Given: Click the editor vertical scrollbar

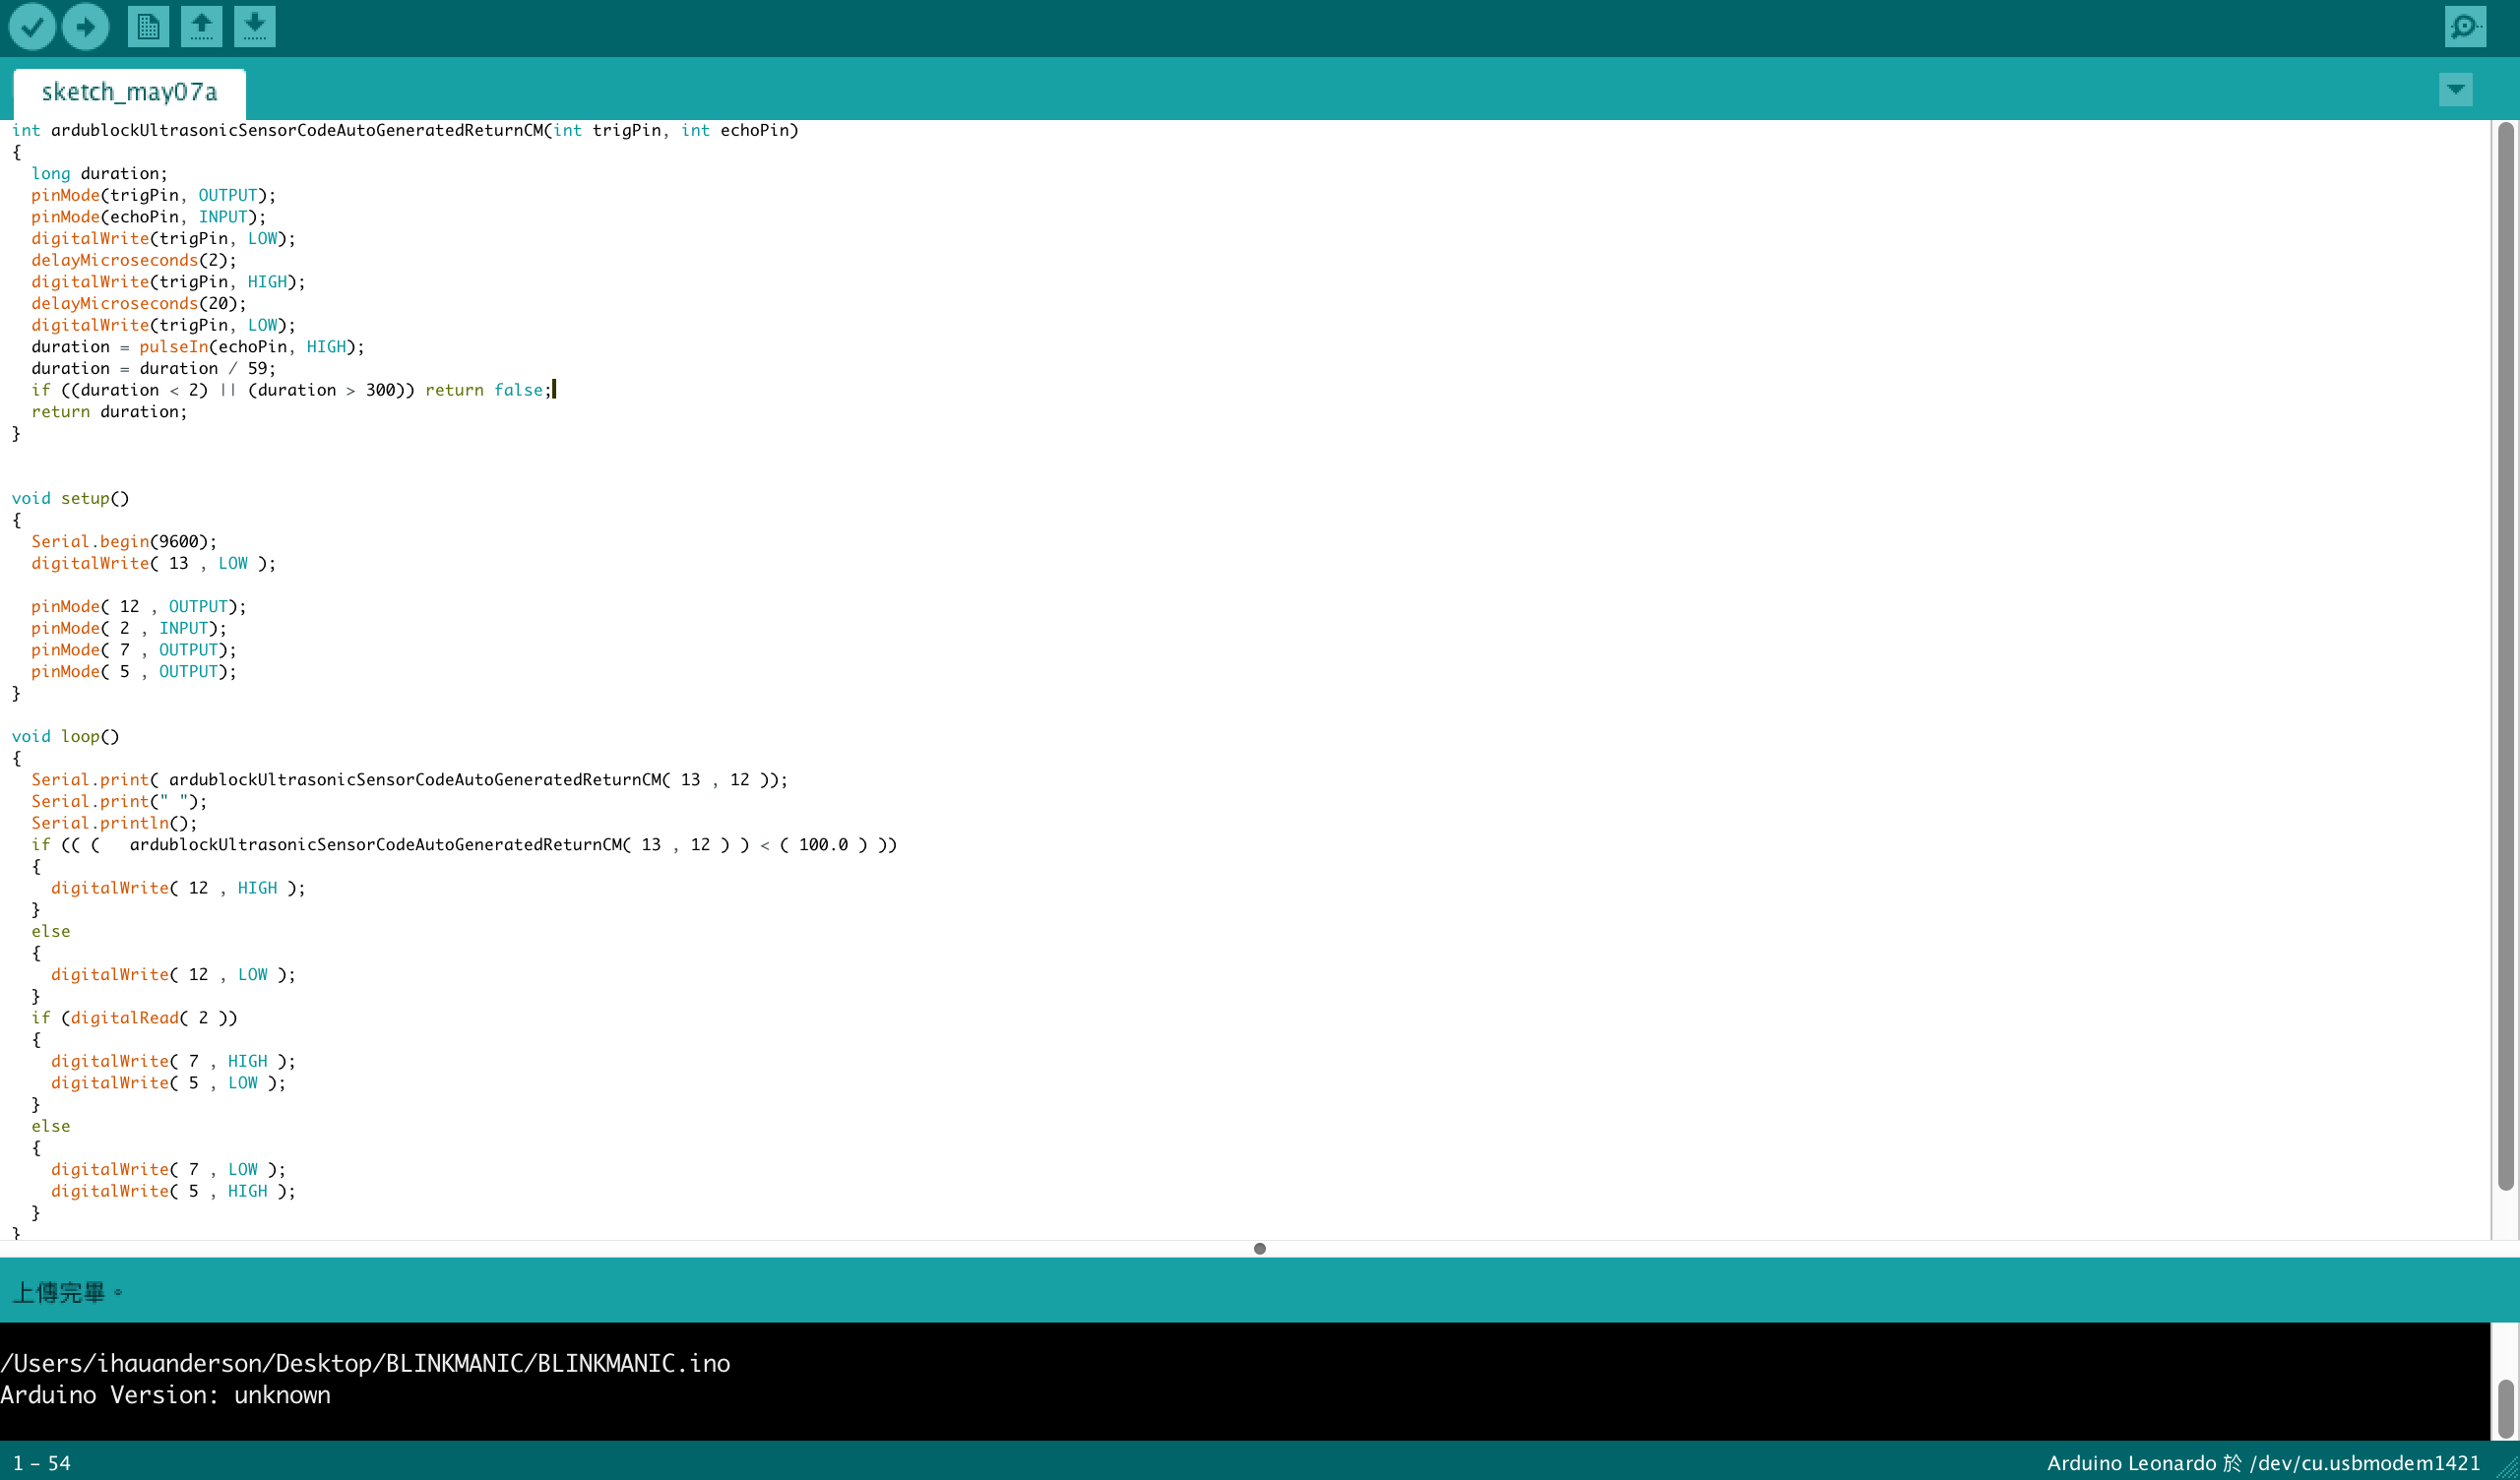Looking at the screenshot, I should click(x=2505, y=655).
